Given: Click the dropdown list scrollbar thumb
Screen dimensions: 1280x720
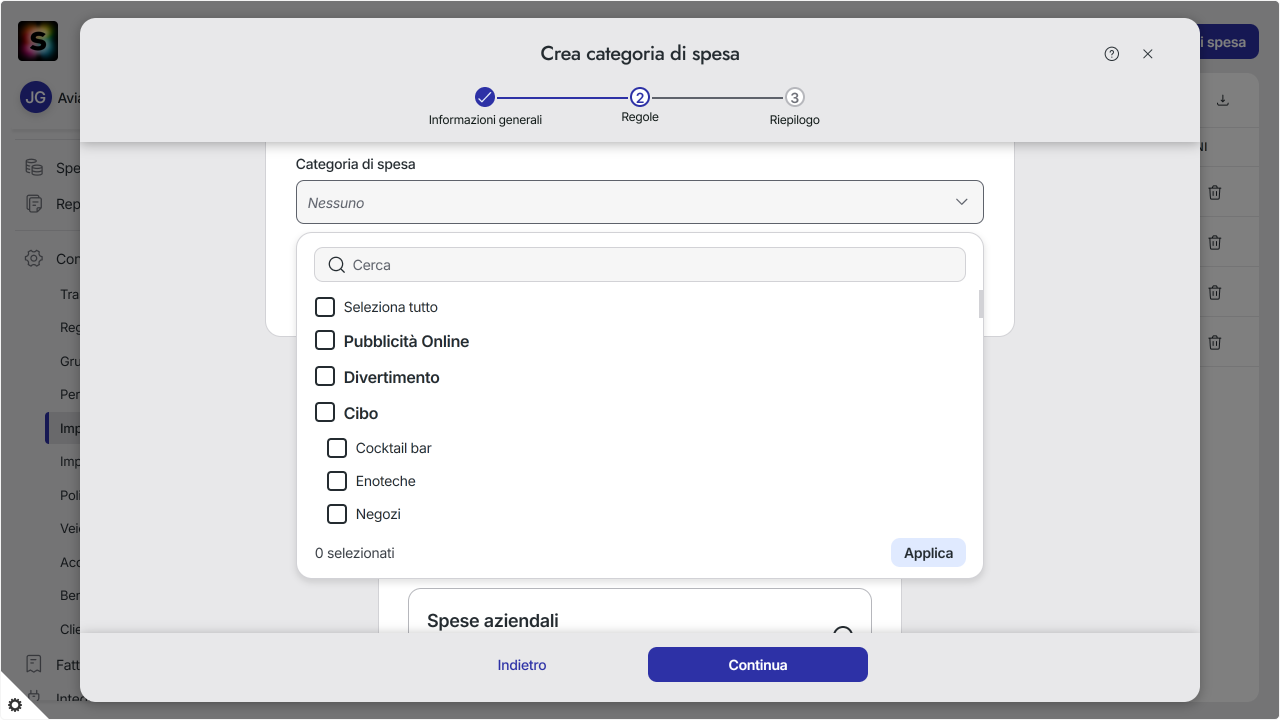Looking at the screenshot, I should click(981, 304).
